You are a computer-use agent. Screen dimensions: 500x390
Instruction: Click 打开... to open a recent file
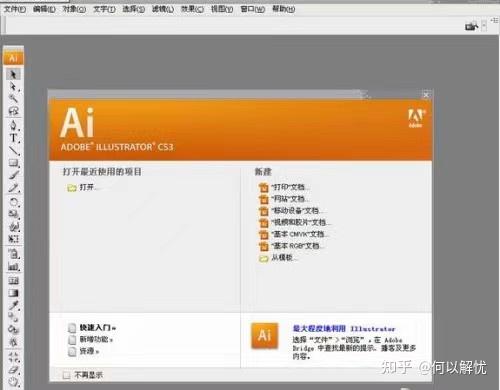83,187
